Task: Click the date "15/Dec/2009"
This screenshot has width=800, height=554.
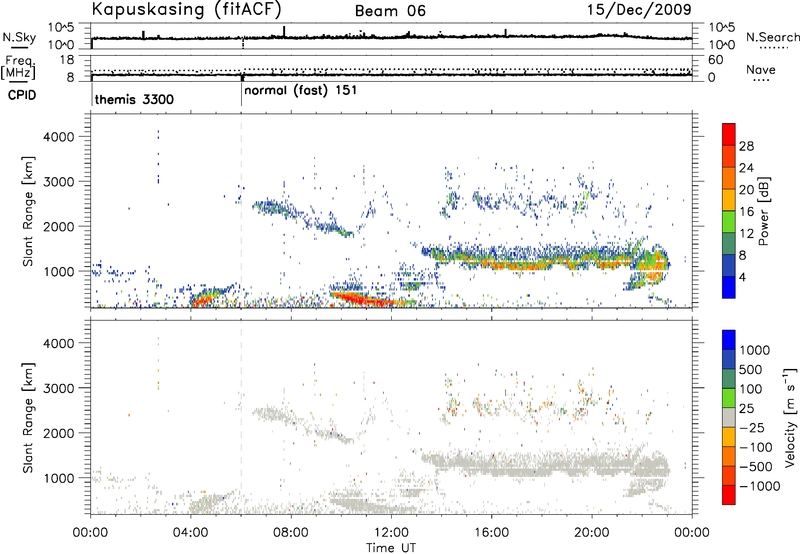Action: 639,9
